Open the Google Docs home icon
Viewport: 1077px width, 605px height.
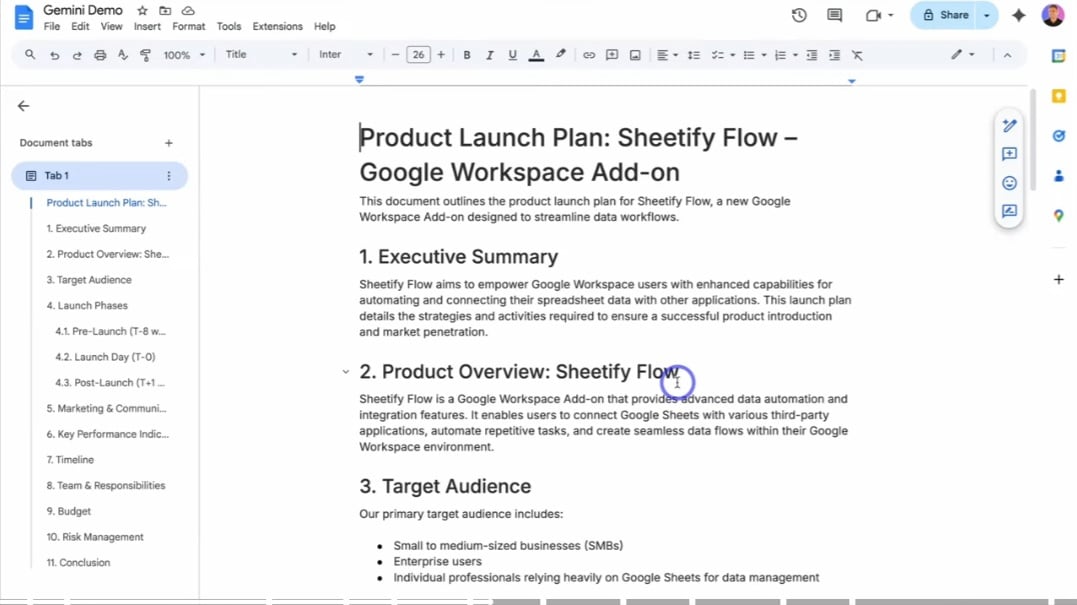pyautogui.click(x=24, y=17)
